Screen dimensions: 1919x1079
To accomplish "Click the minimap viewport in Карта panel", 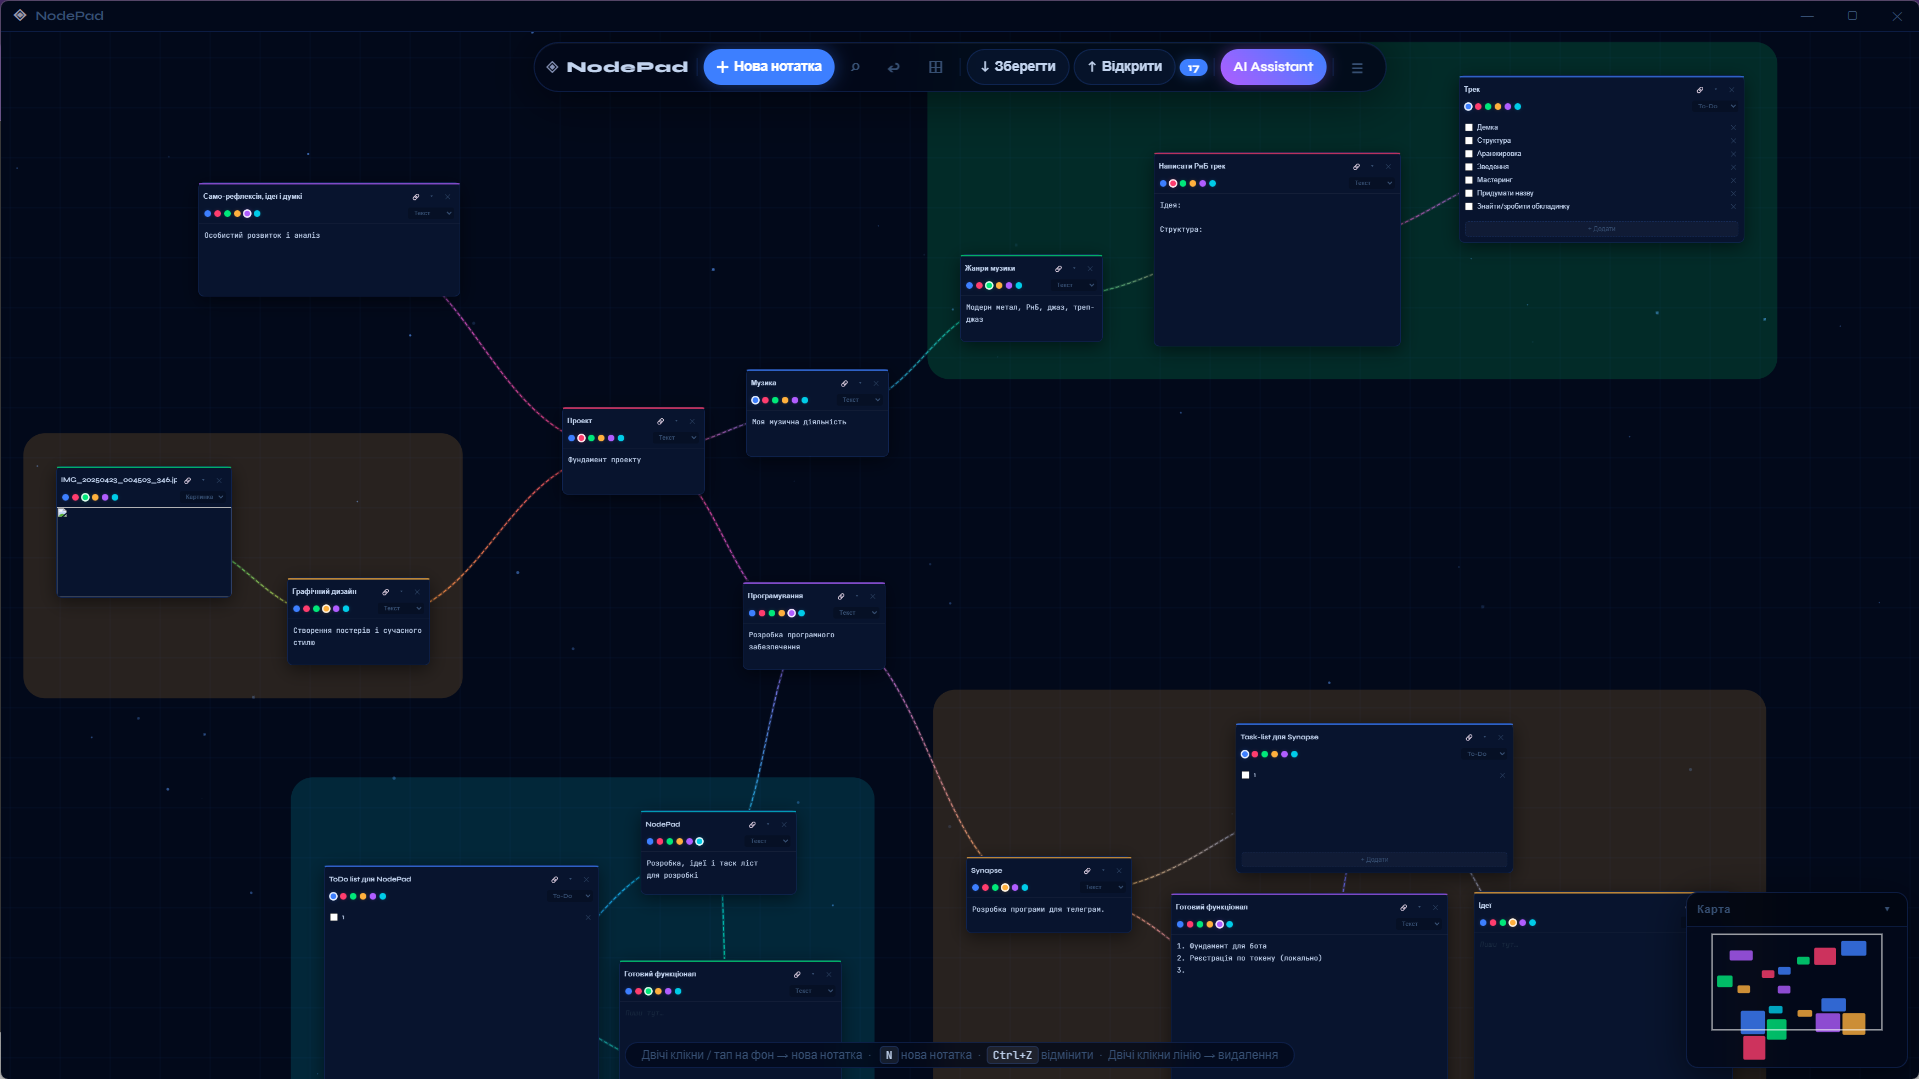I will point(1796,982).
